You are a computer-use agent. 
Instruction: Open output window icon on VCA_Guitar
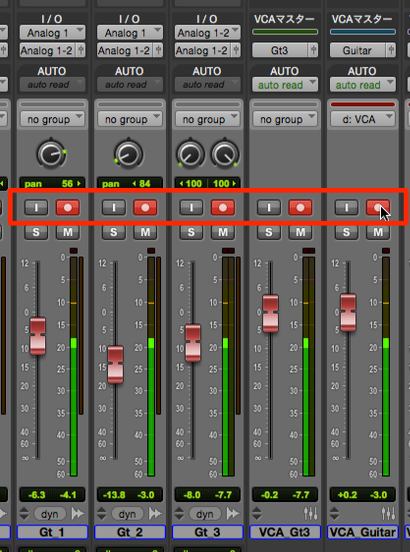coord(389,514)
